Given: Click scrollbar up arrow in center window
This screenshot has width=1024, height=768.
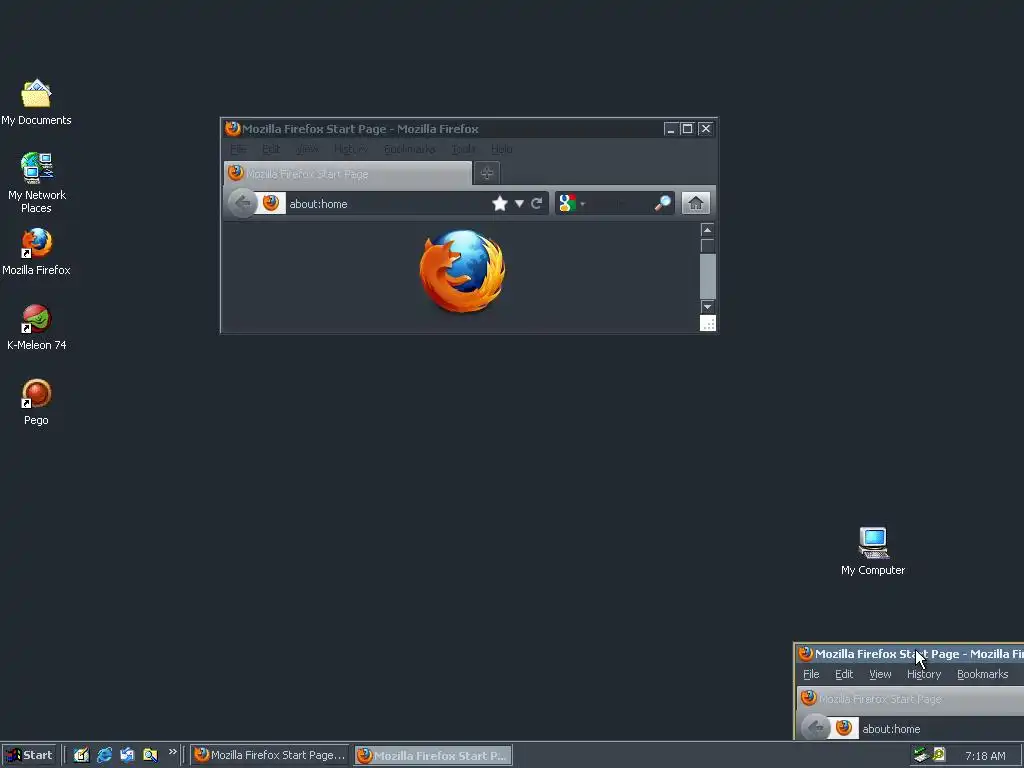Looking at the screenshot, I should 707,230.
